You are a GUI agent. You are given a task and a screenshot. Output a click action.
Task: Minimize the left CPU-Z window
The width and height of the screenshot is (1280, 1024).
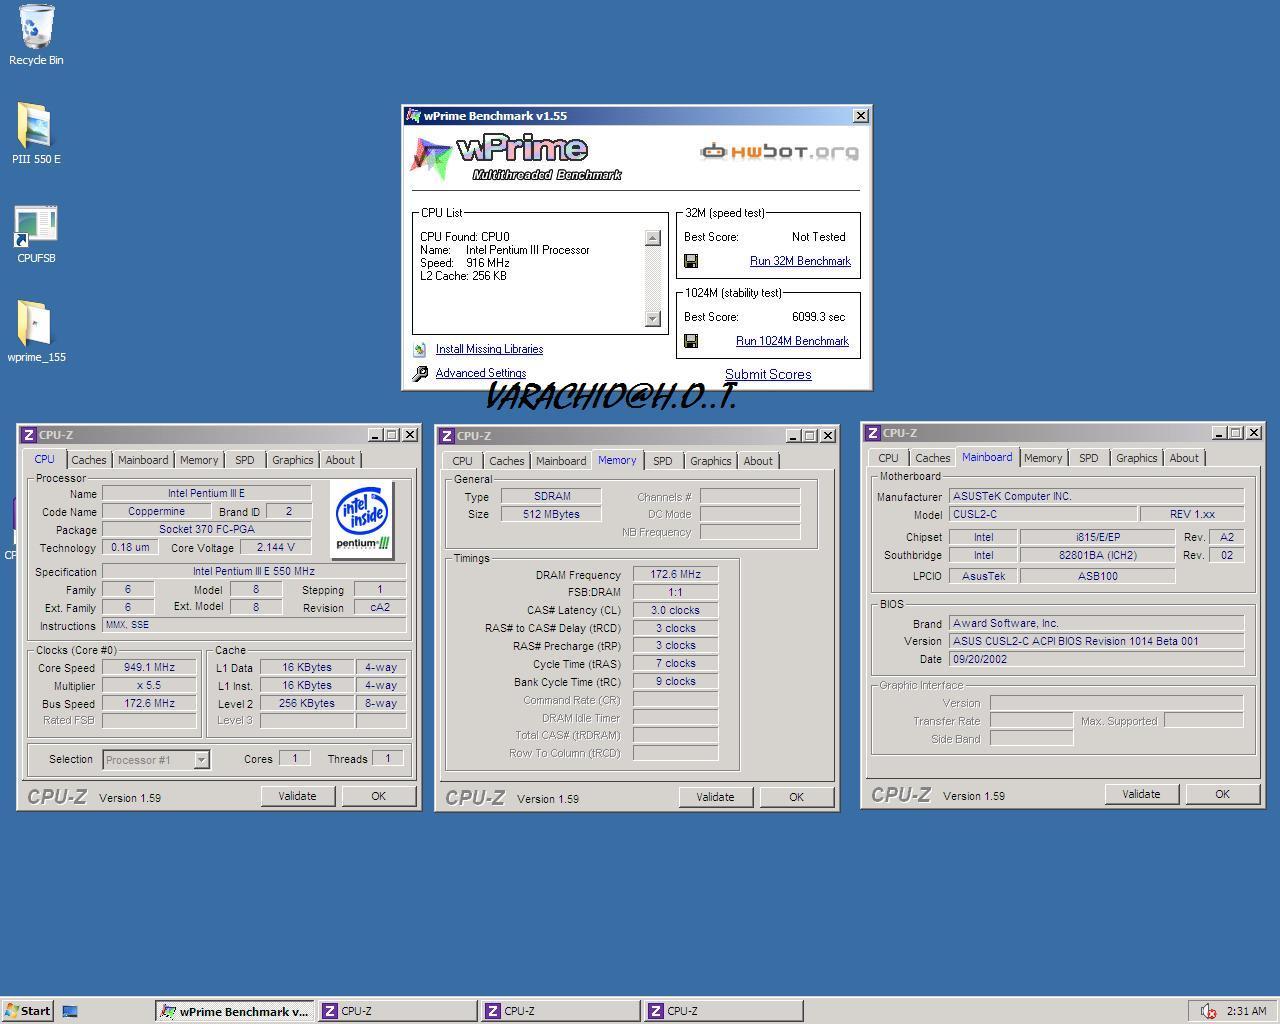coord(375,435)
